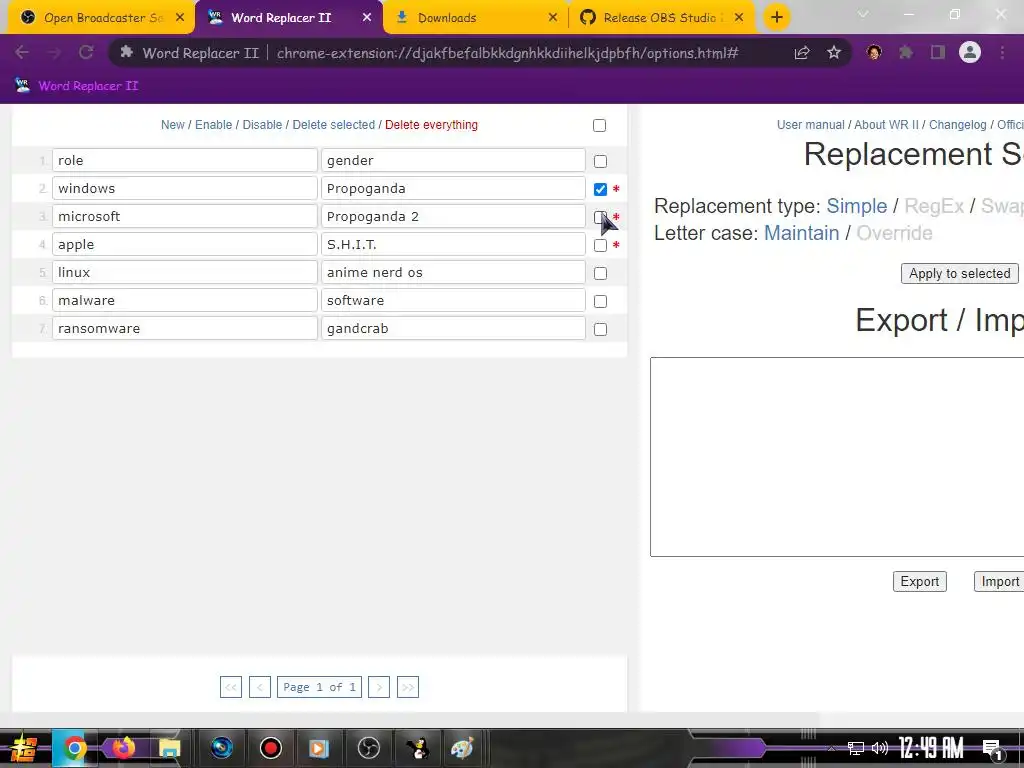Open the Windows Start button

[x=24, y=748]
